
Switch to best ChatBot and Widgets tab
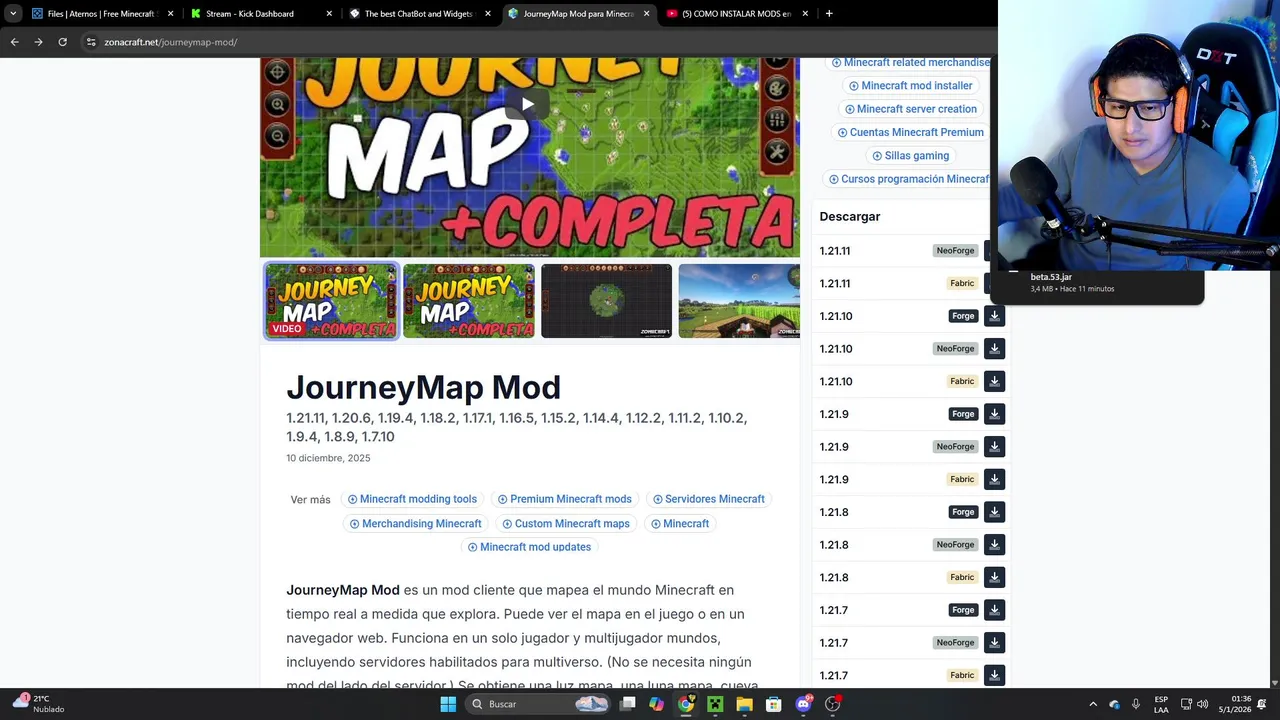point(420,14)
